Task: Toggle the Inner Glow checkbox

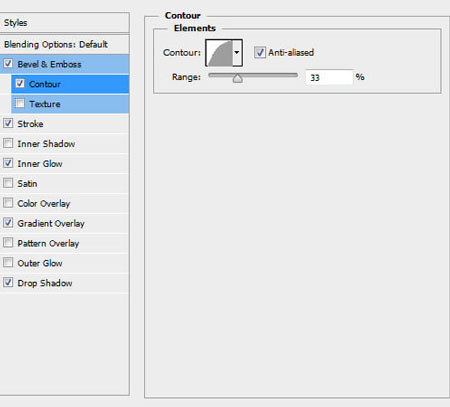Action: 8,163
